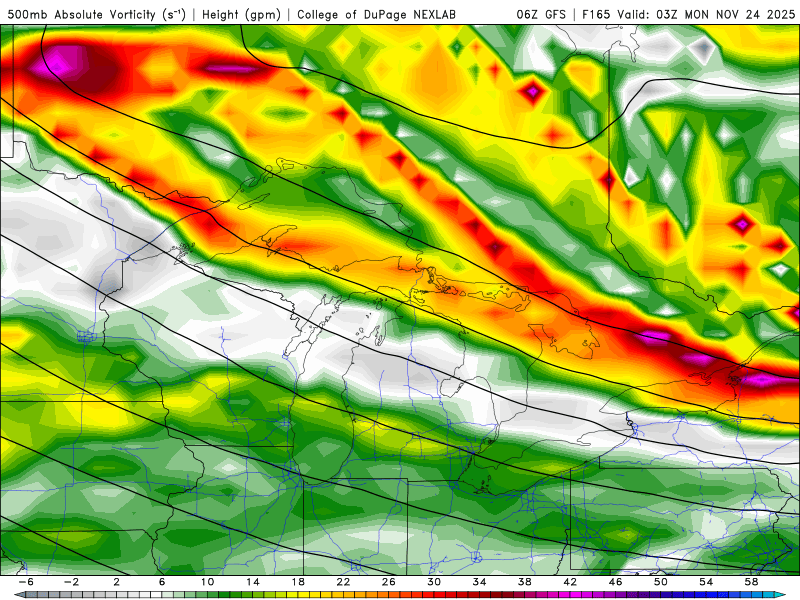This screenshot has width=800, height=600.
Task: Click the '06Z GFS' model run label
Action: (x=541, y=15)
